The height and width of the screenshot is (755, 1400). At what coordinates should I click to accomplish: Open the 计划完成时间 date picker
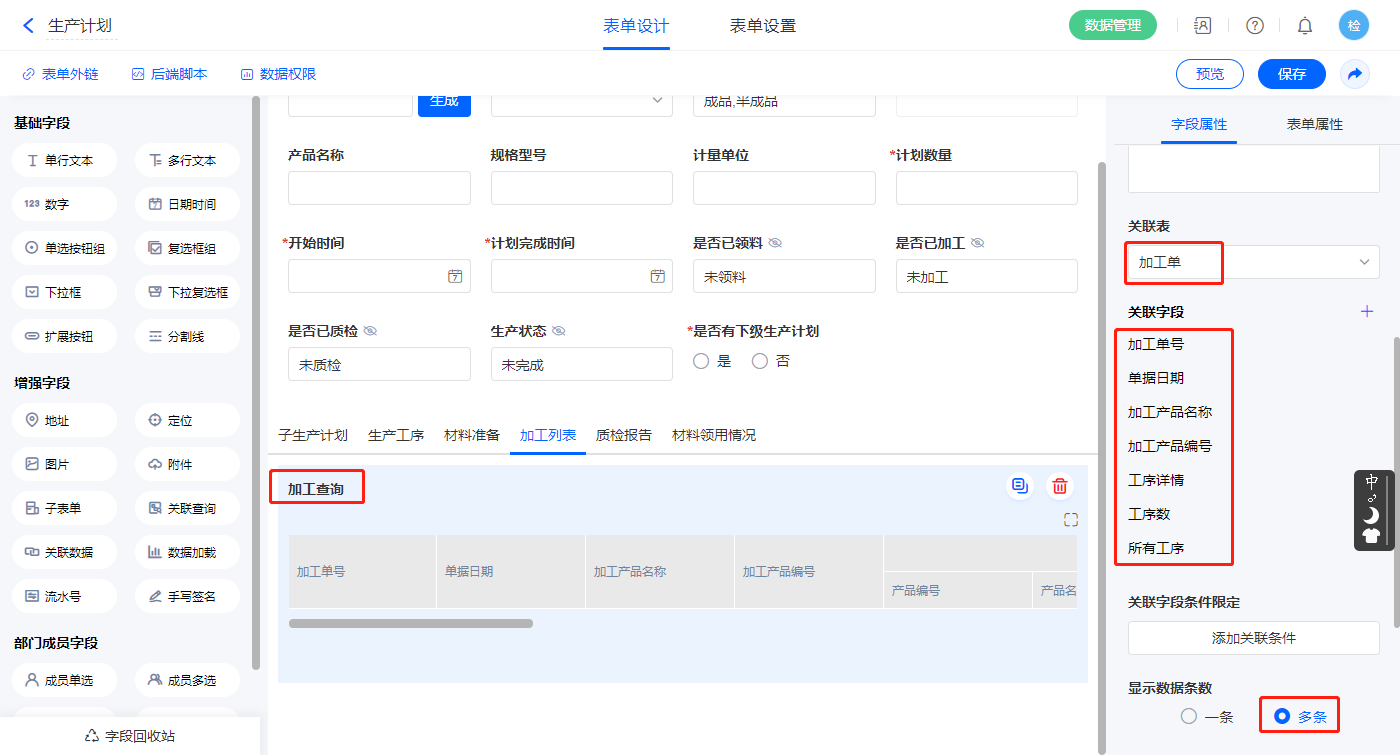coord(657,276)
